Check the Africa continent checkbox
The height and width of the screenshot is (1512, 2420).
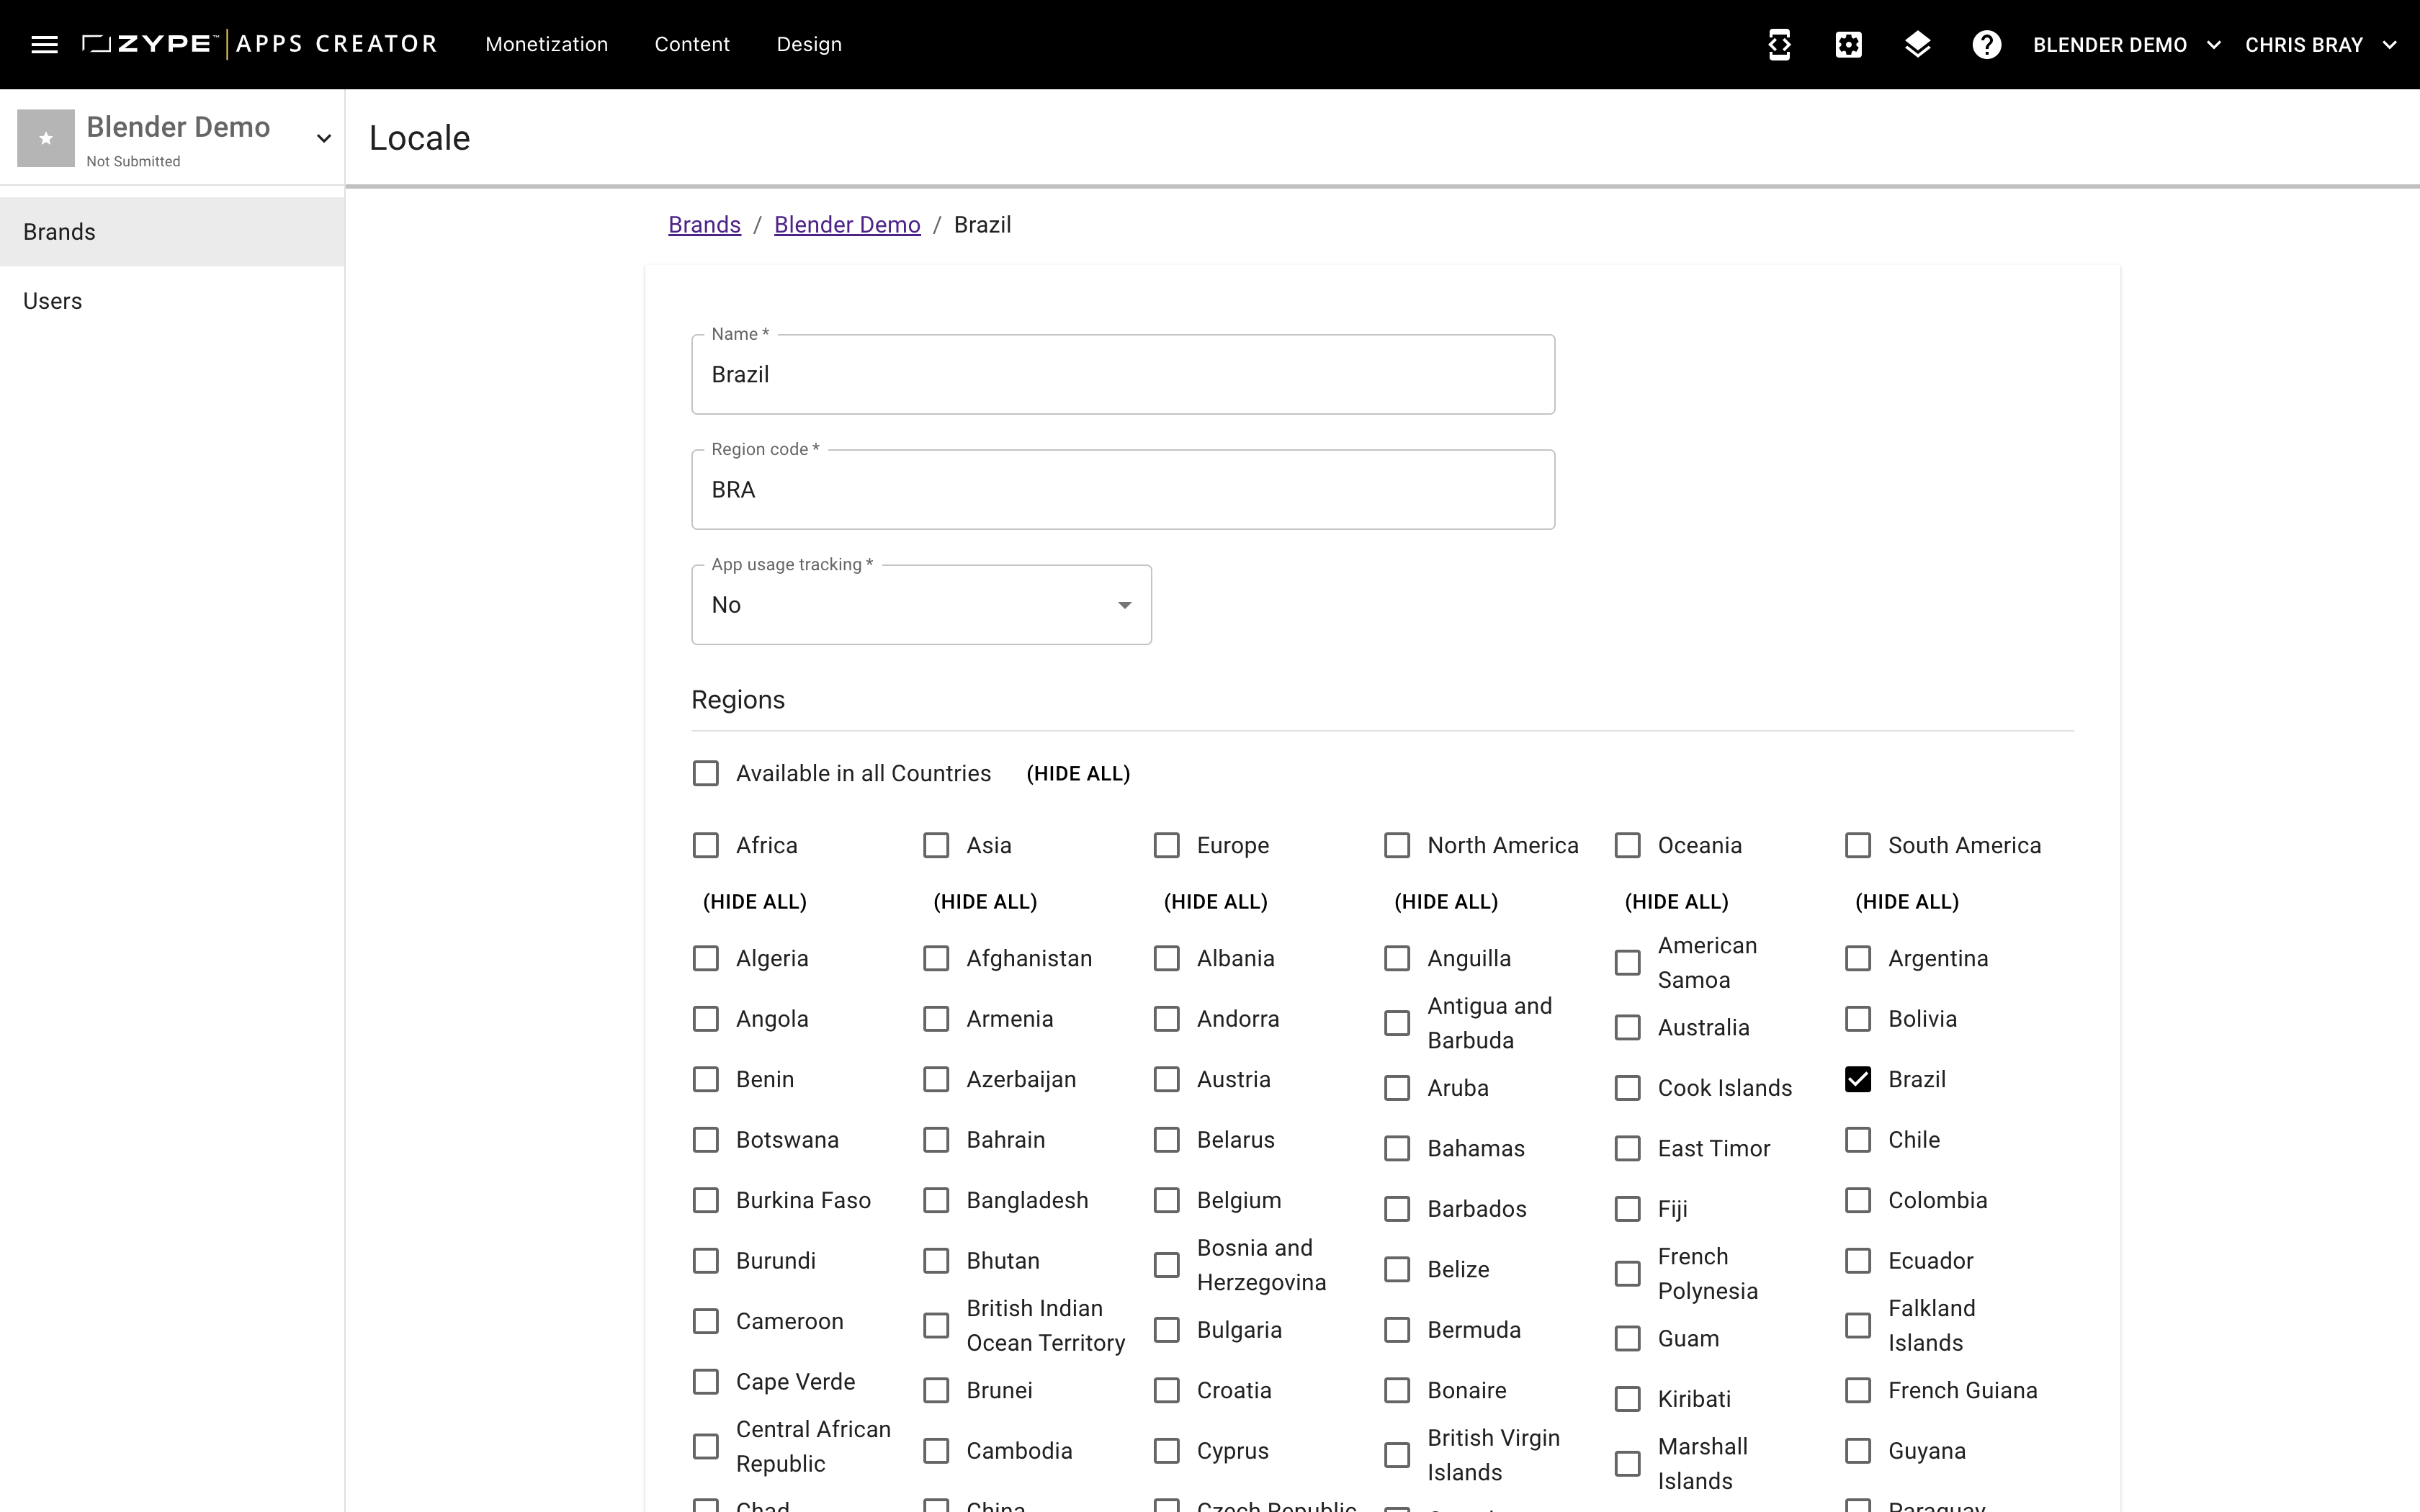pos(706,845)
